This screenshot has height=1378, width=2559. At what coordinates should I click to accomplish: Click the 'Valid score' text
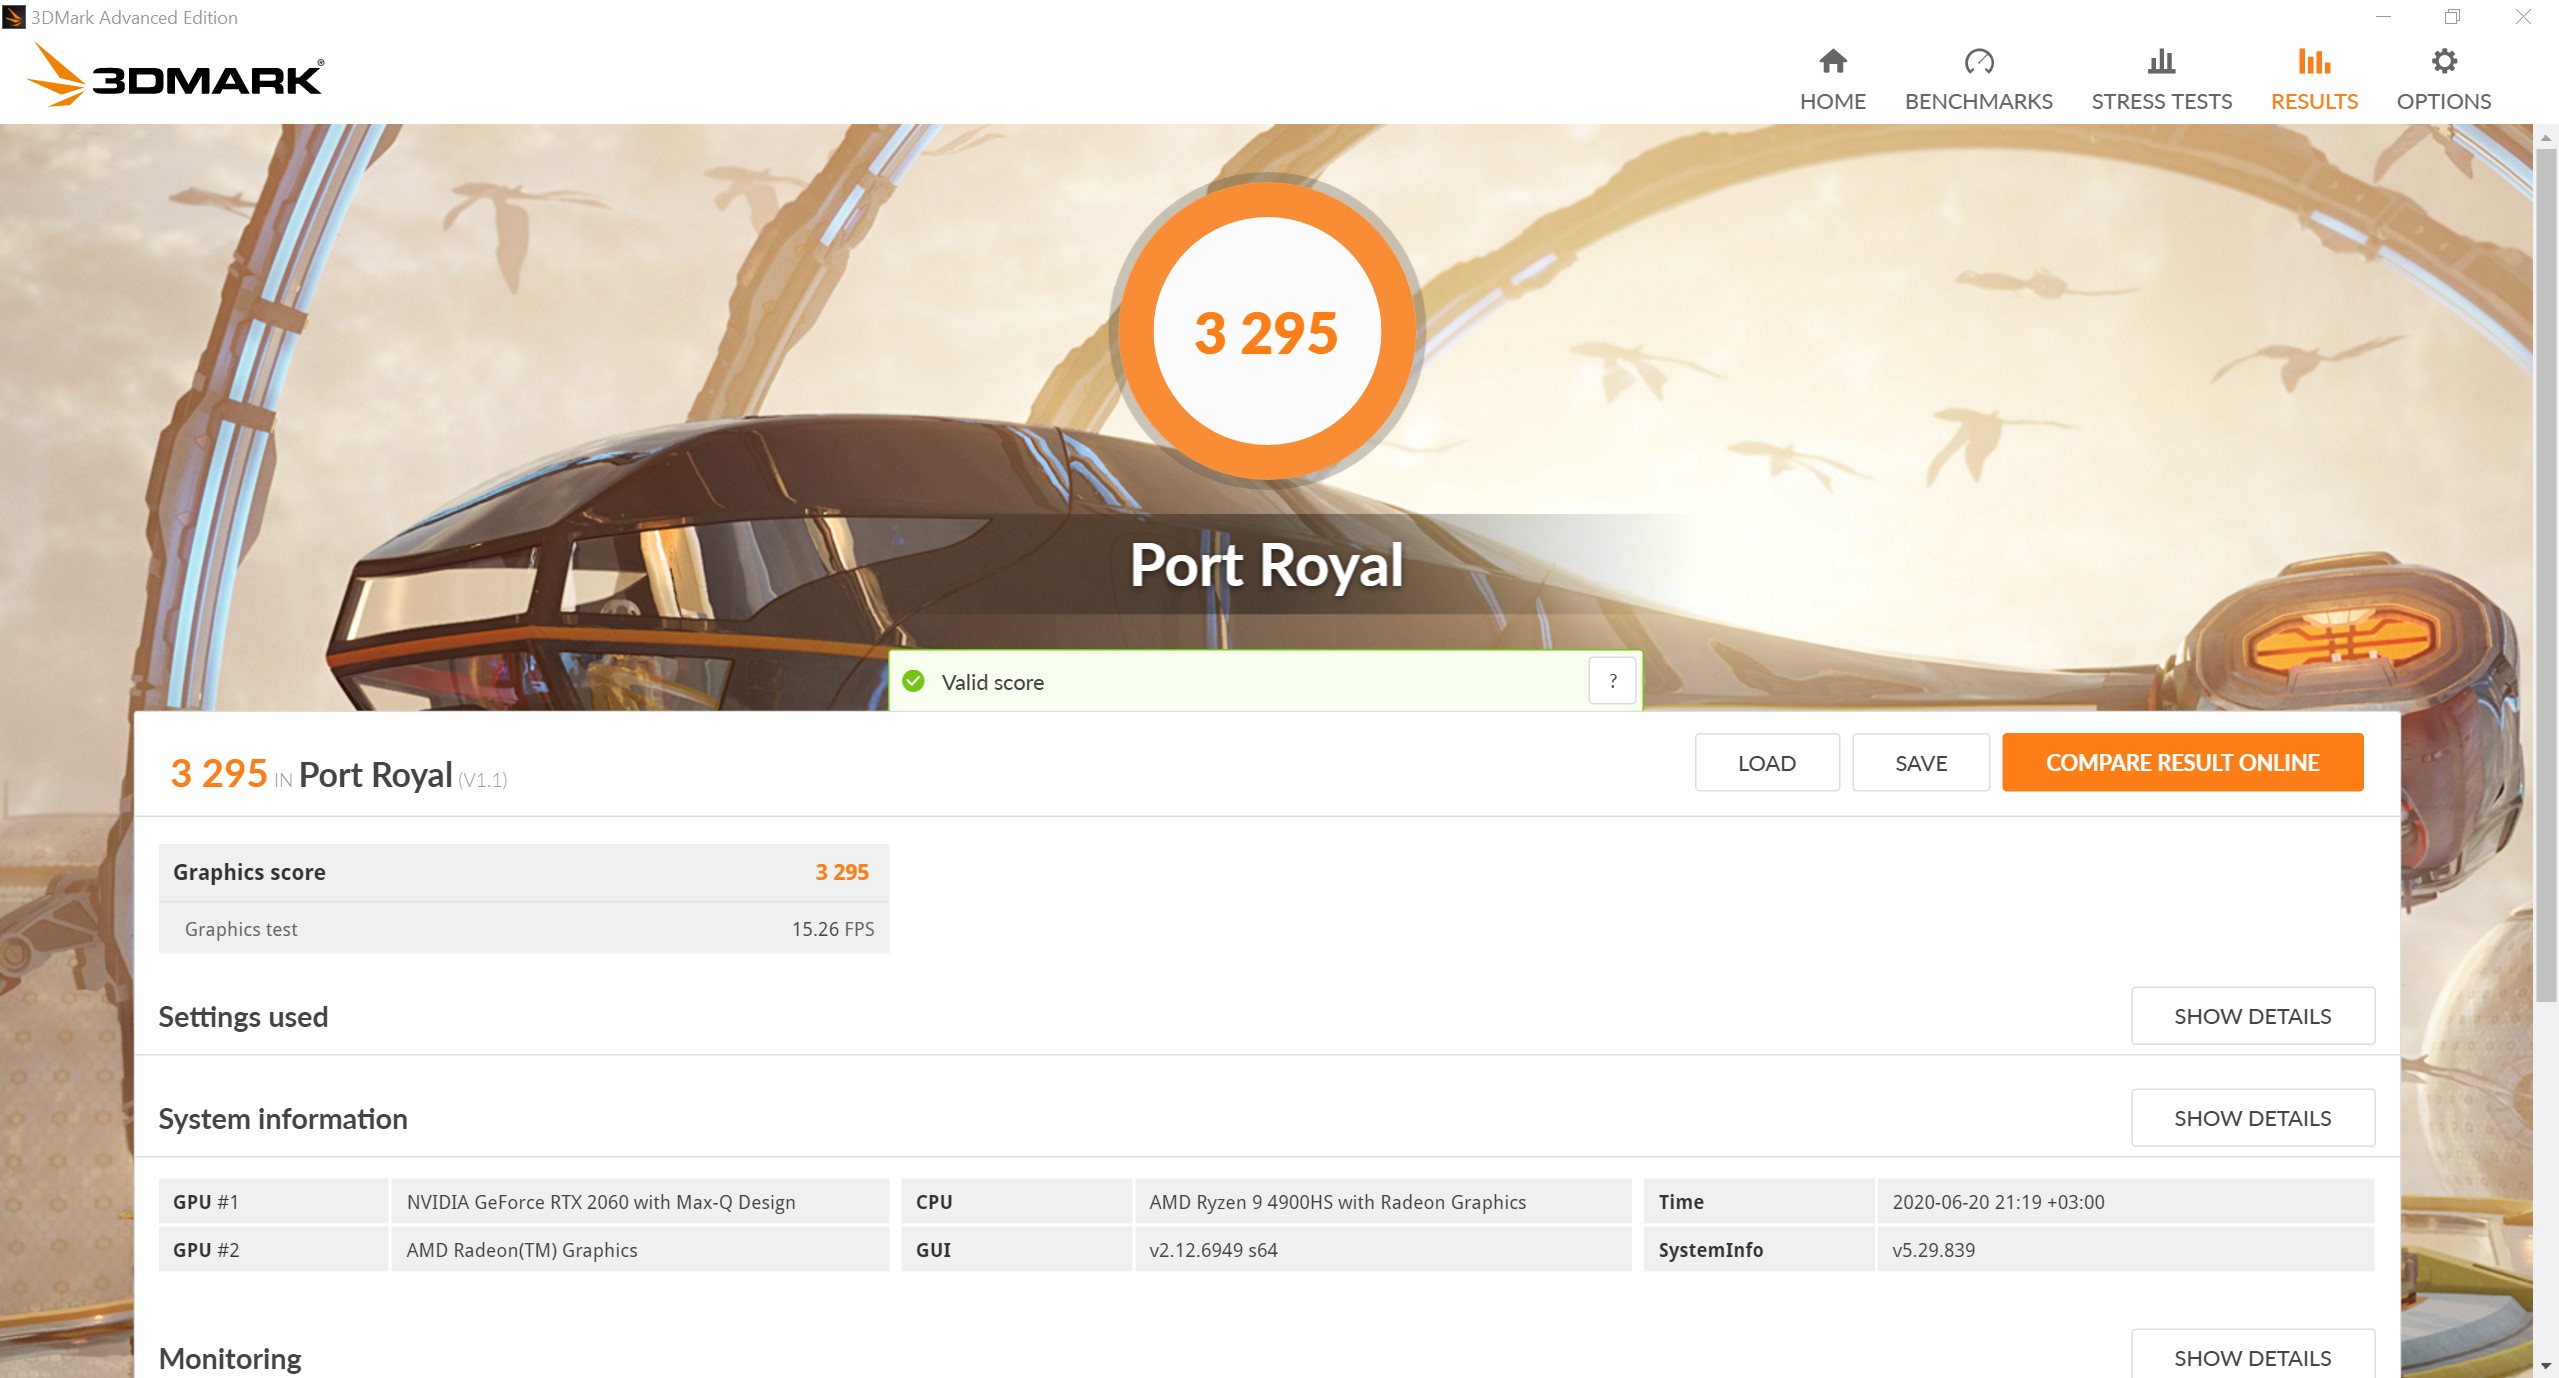point(992,682)
